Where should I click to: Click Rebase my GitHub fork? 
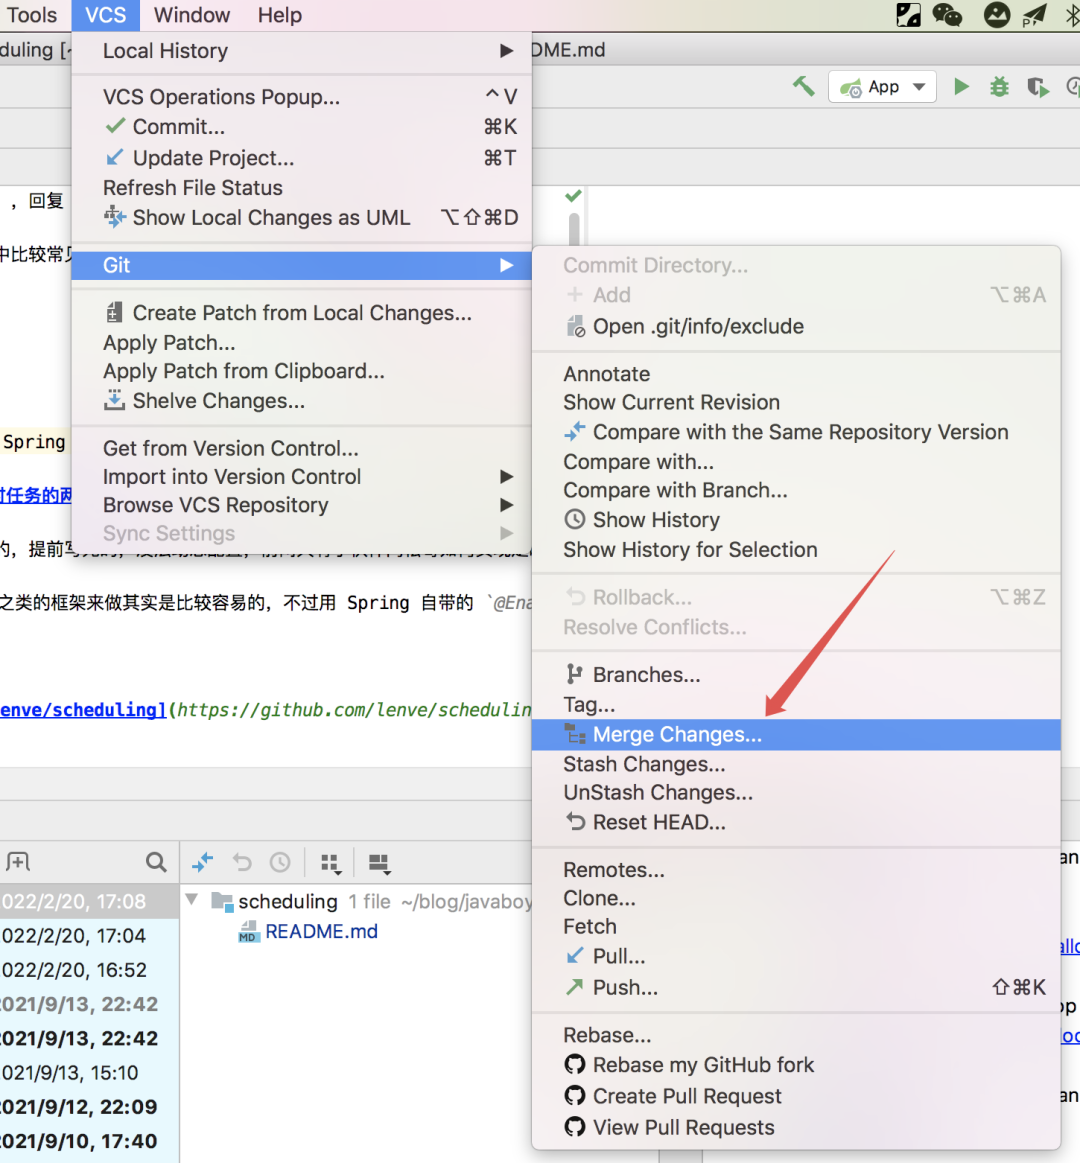pos(796,1065)
